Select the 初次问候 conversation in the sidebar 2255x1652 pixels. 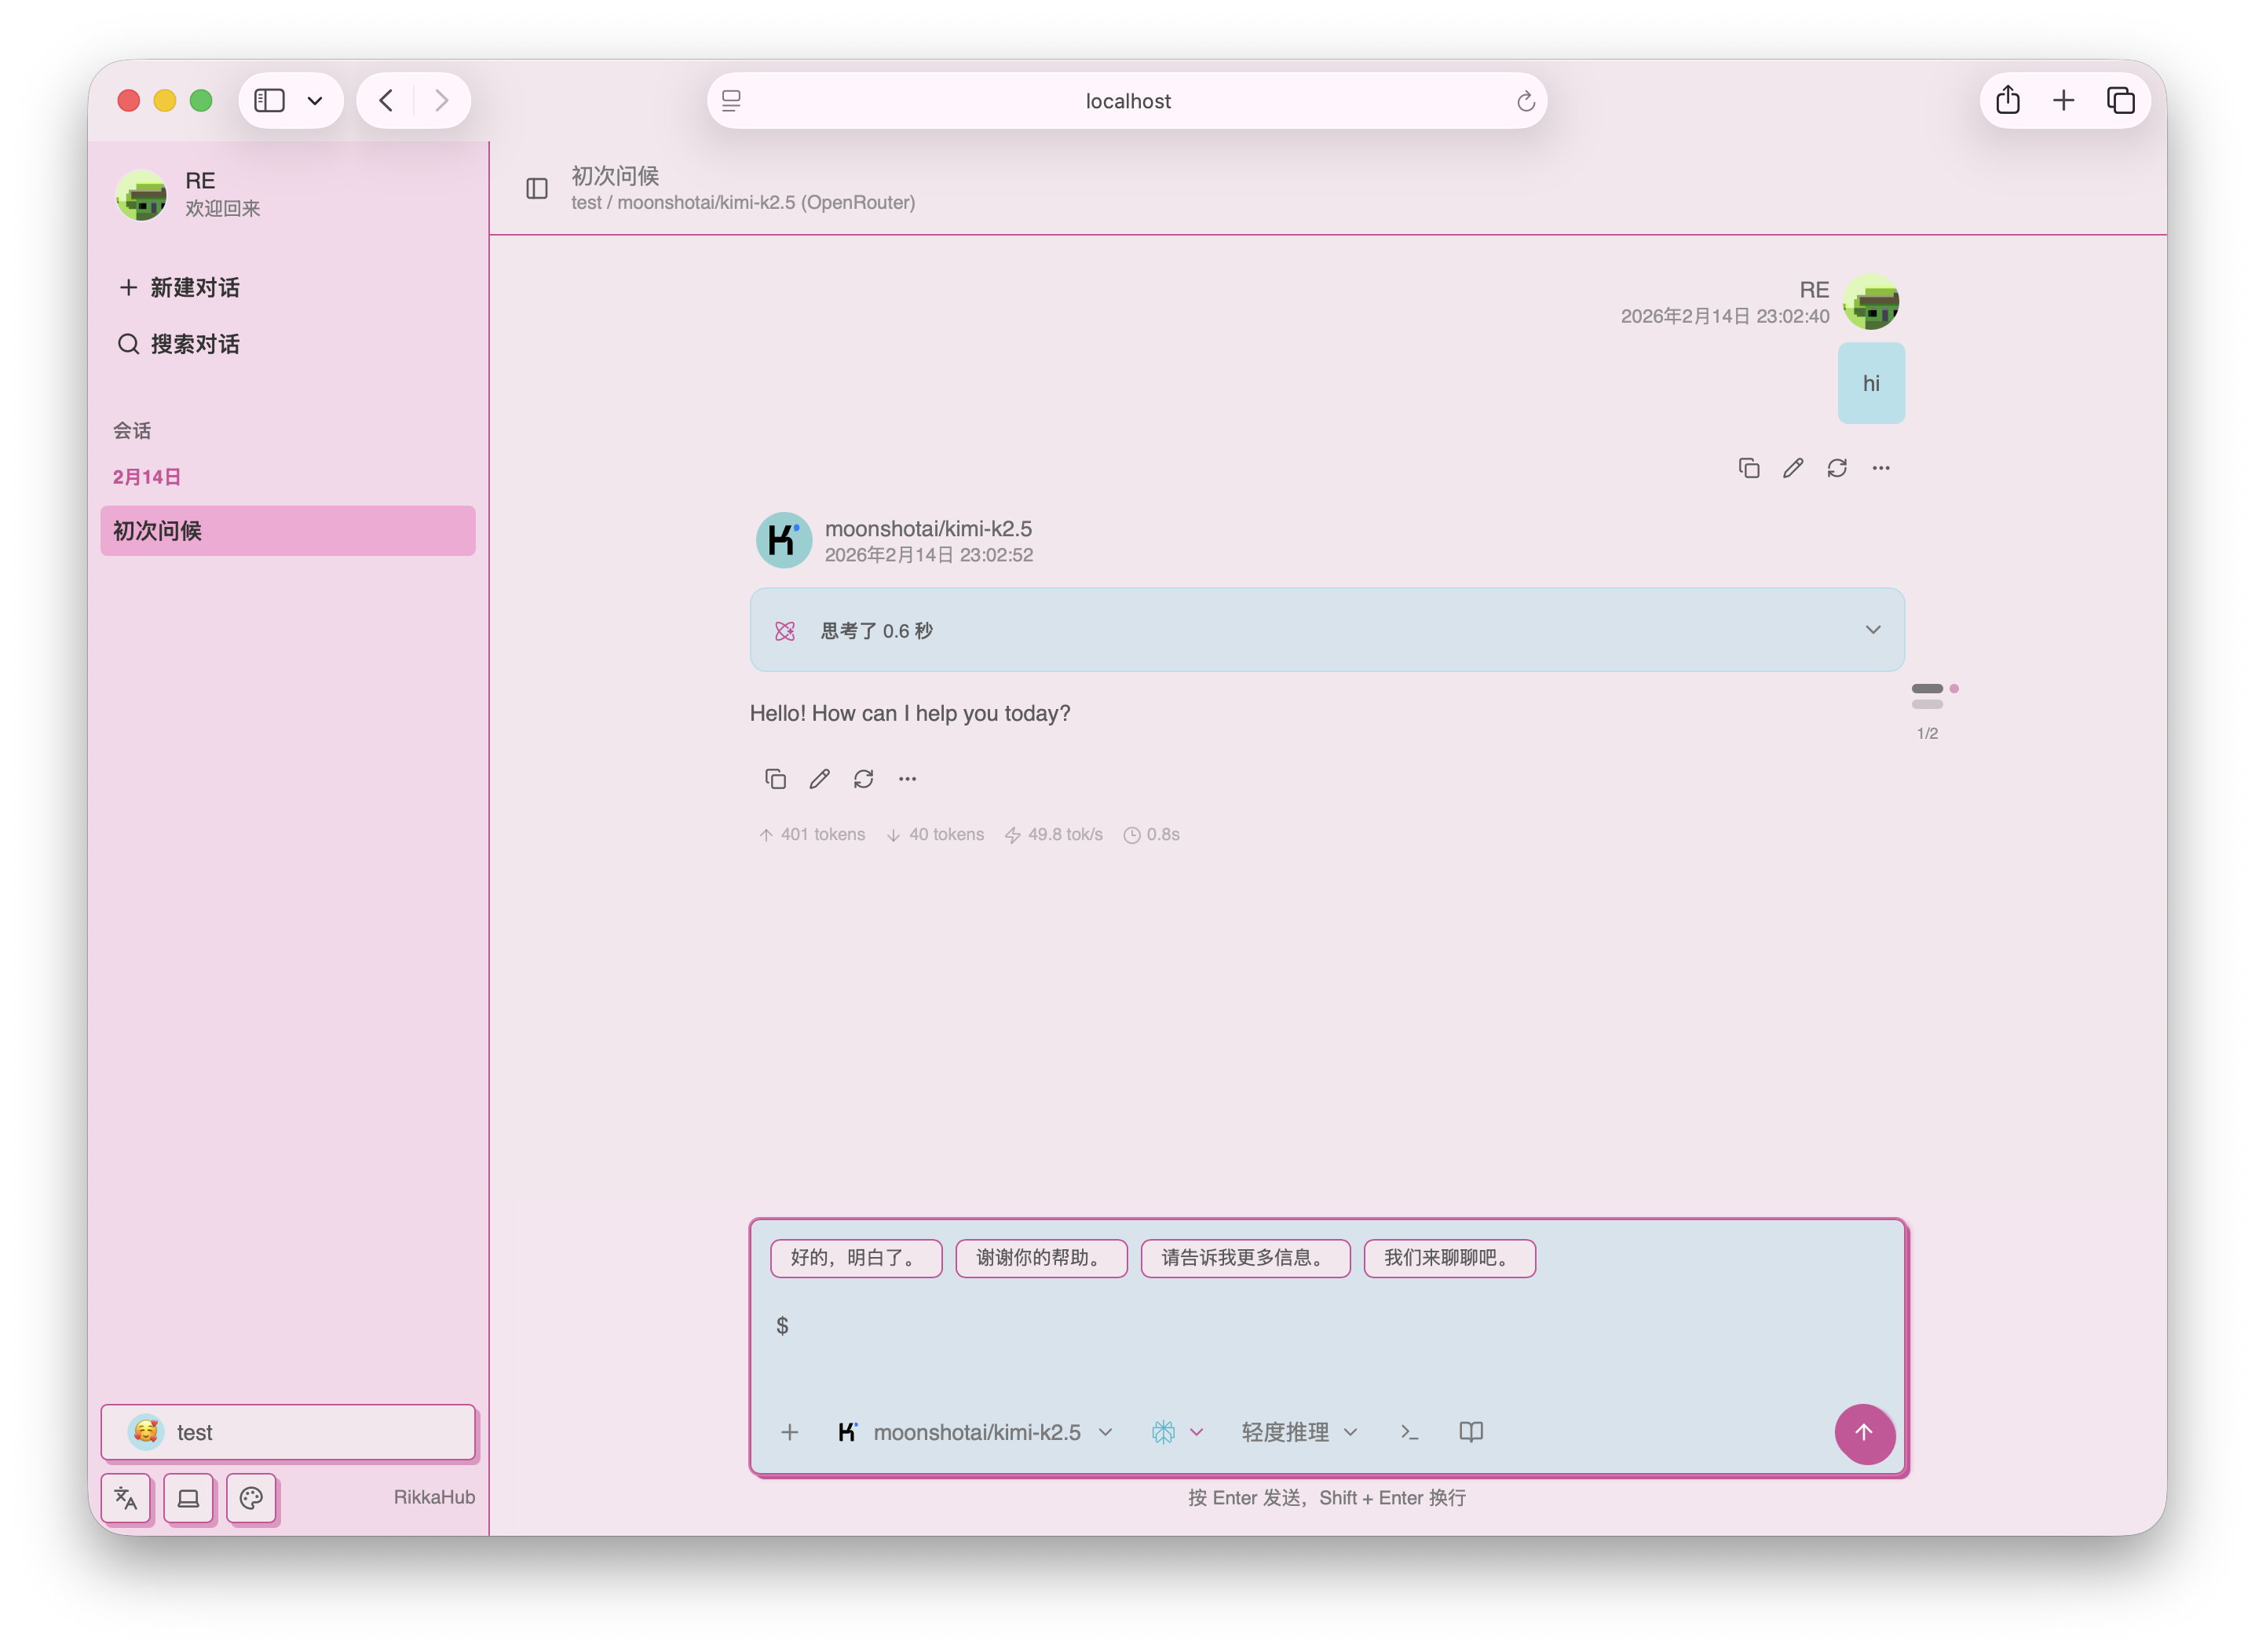[288, 531]
